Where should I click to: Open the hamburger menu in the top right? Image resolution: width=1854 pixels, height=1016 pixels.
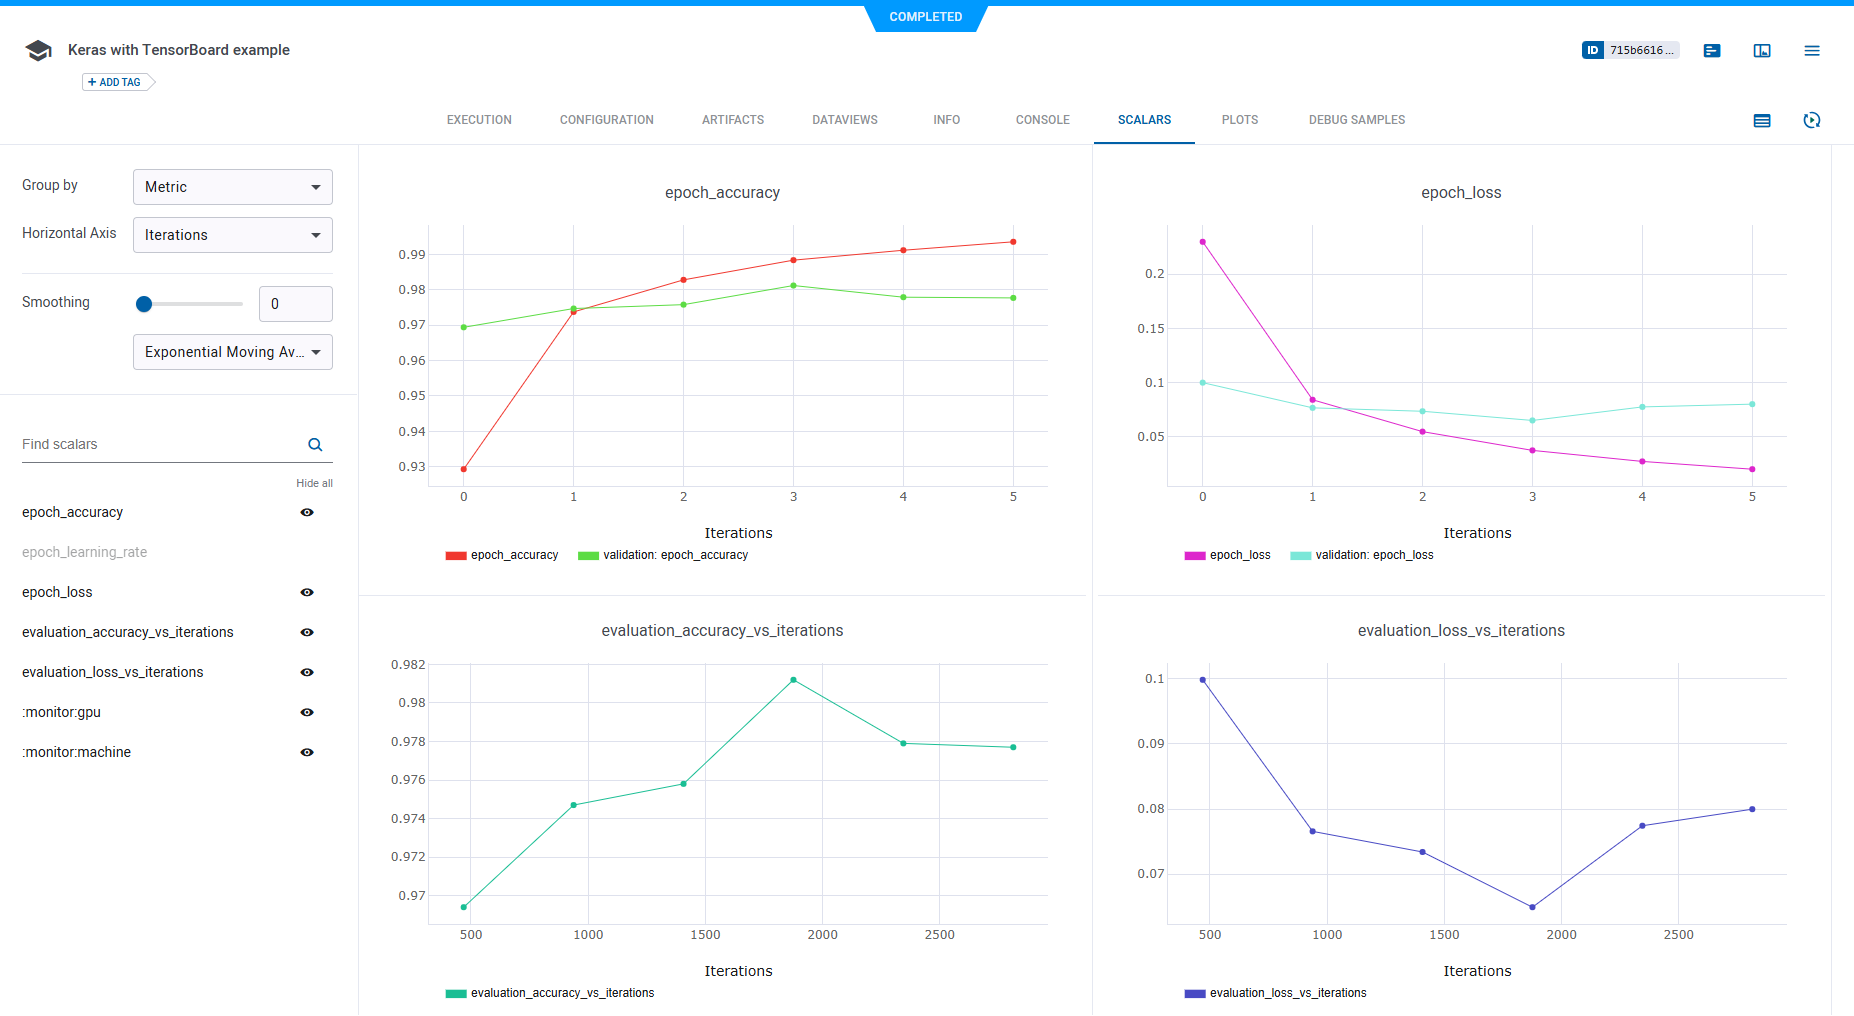[x=1812, y=50]
